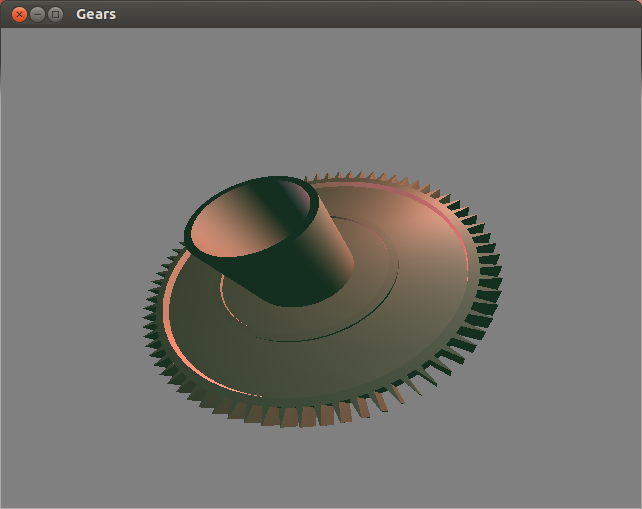Close the Gears window
The image size is (642, 509).
[18, 14]
